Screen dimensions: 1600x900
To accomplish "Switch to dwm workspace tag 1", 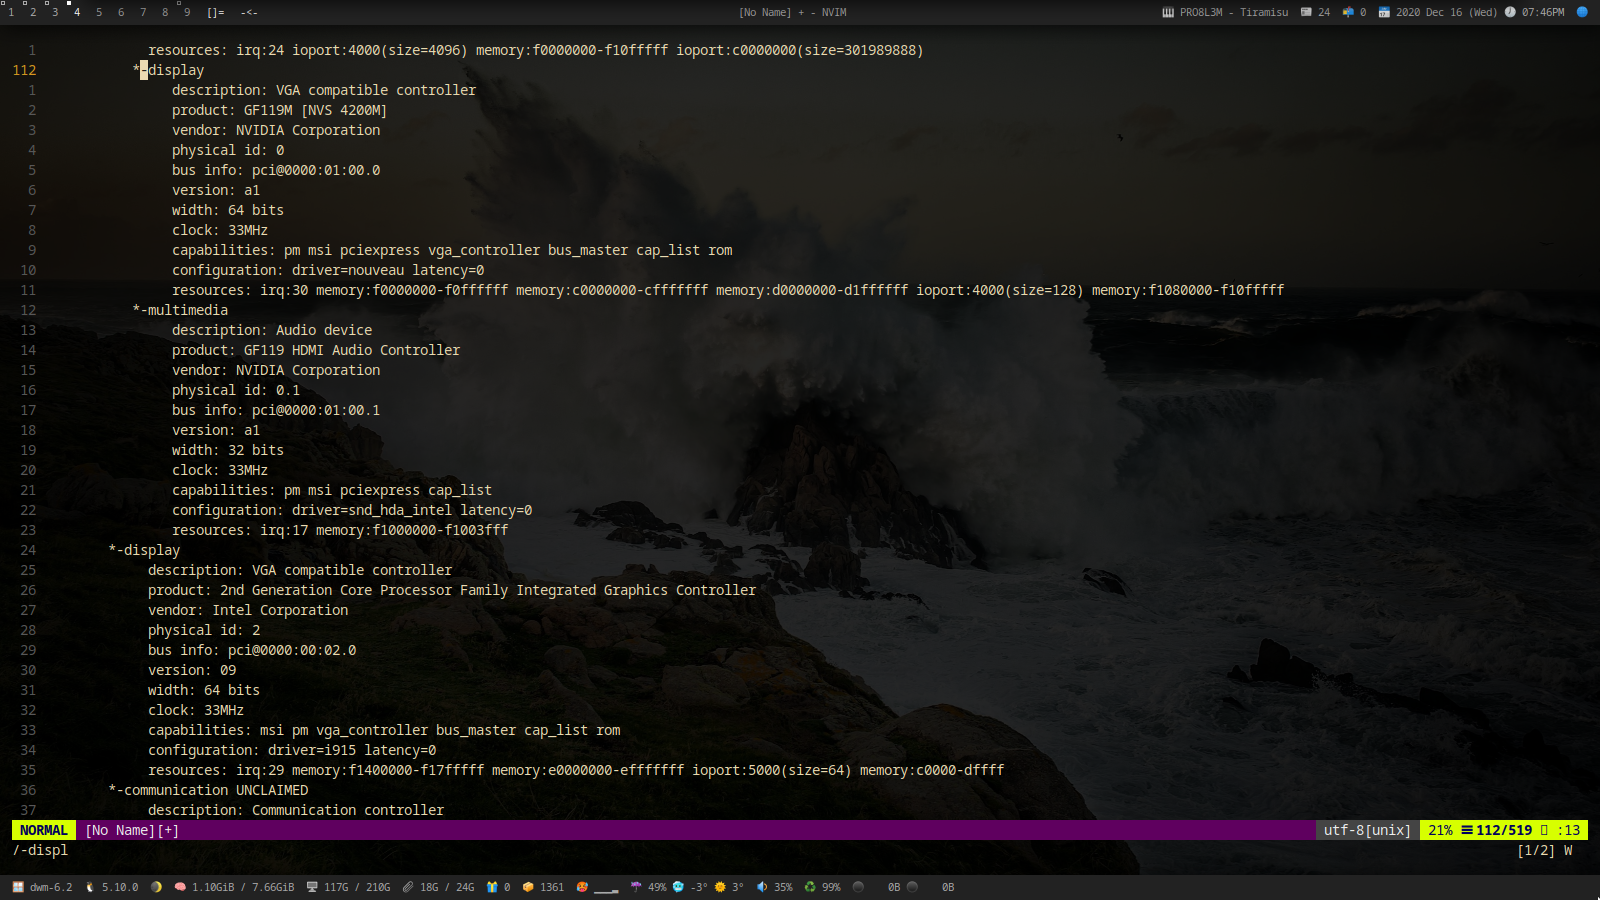I will point(11,12).
